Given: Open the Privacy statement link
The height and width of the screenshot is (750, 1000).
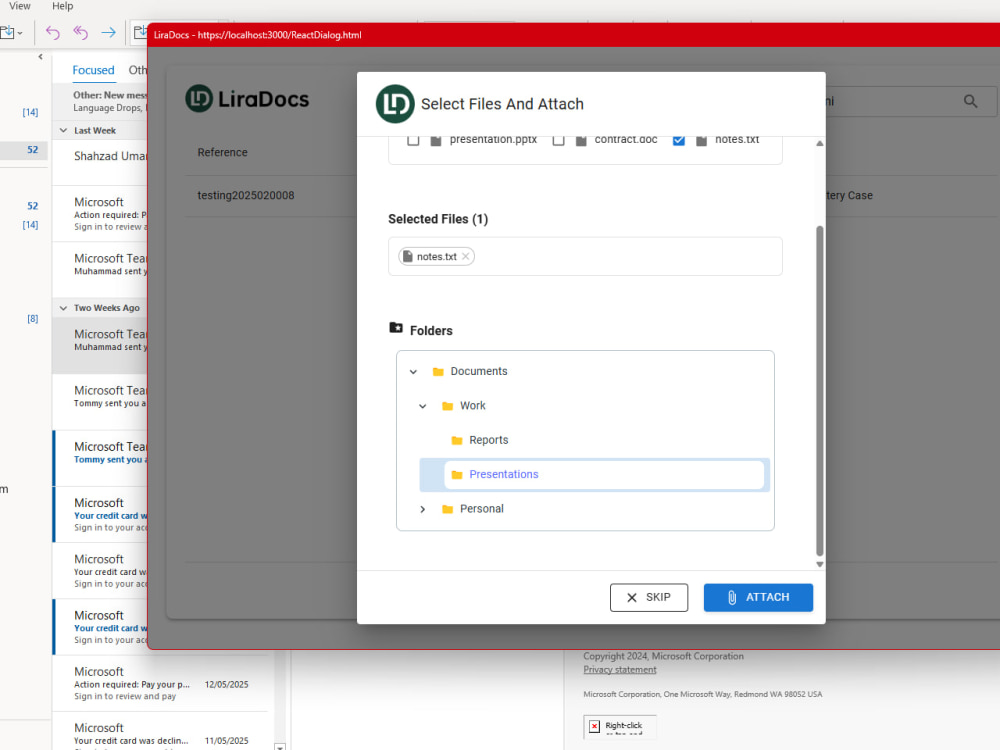Looking at the screenshot, I should point(619,670).
